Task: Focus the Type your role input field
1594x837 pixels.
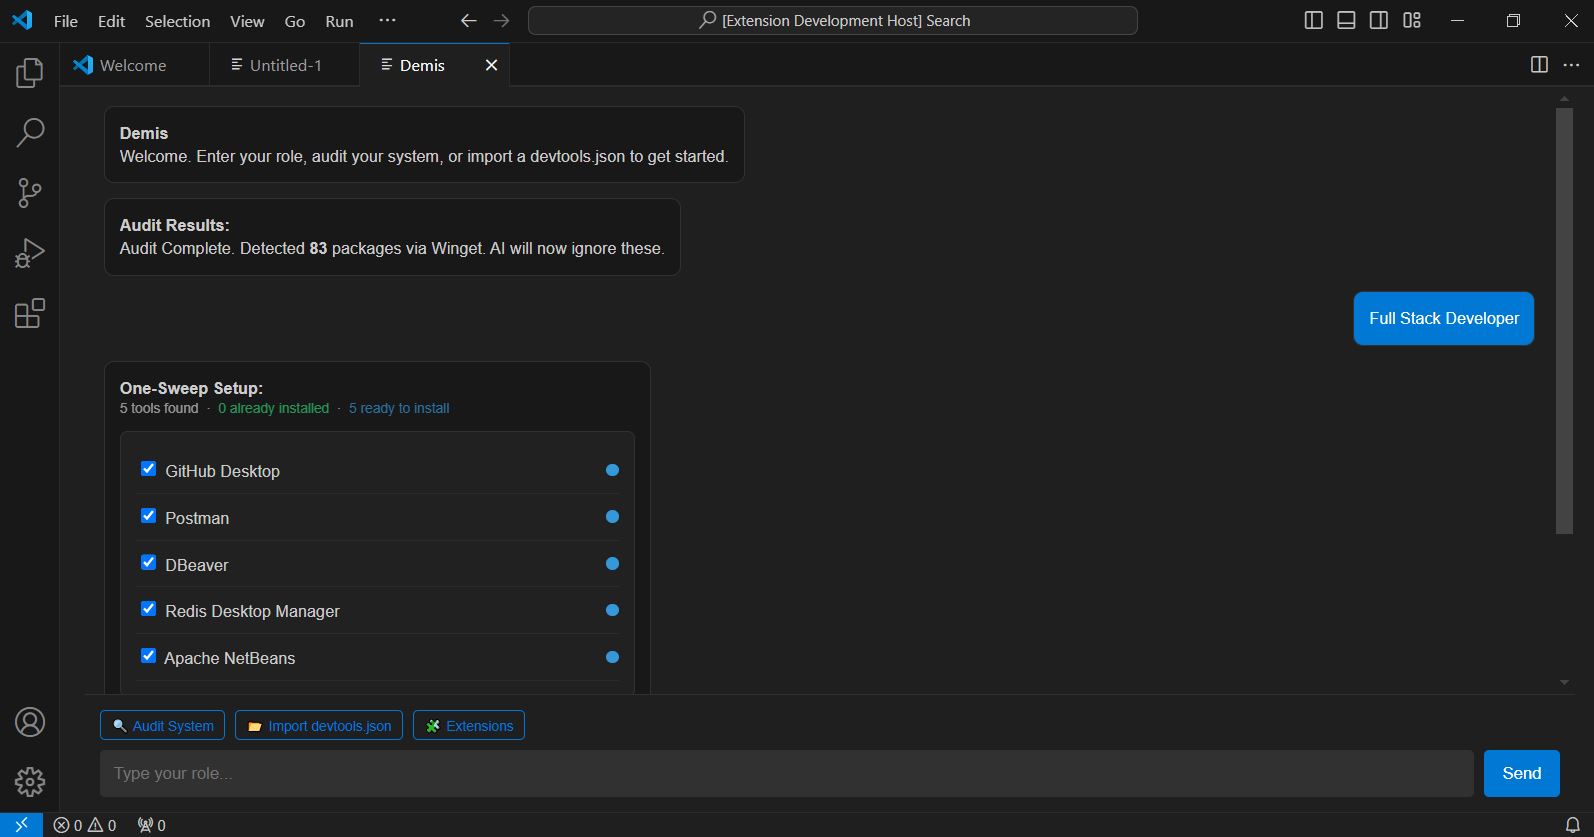Action: [x=786, y=774]
